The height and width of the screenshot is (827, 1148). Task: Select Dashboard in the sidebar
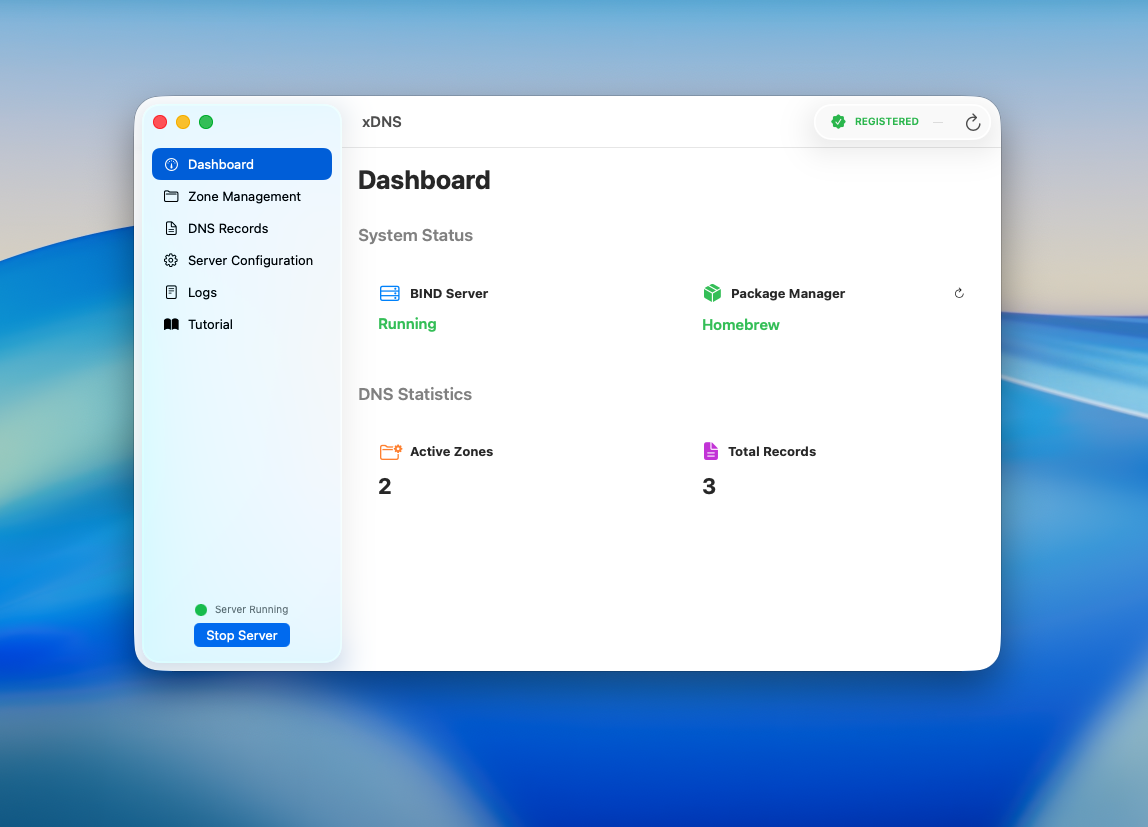[x=241, y=164]
